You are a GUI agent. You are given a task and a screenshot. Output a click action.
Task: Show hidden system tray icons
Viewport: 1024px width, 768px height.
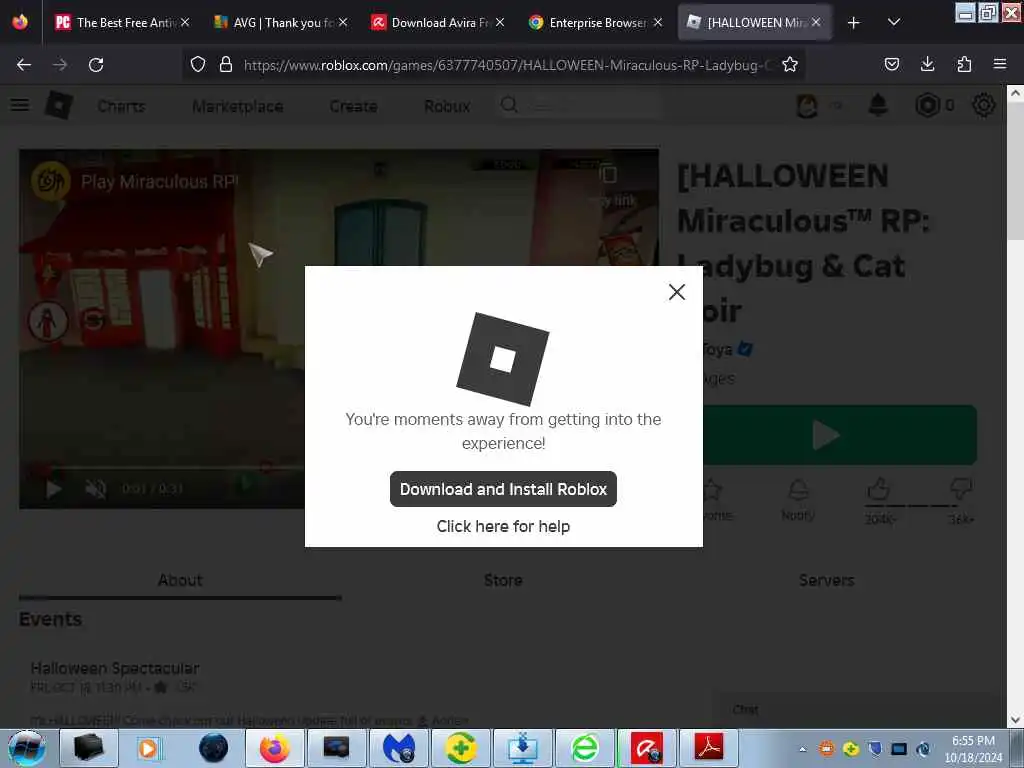[803, 749]
